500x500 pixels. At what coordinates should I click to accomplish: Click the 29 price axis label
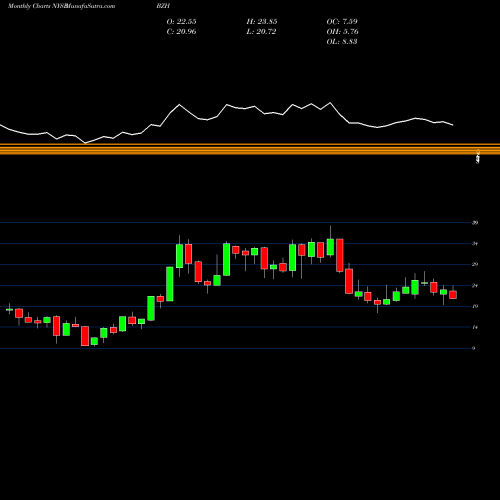[x=475, y=264]
